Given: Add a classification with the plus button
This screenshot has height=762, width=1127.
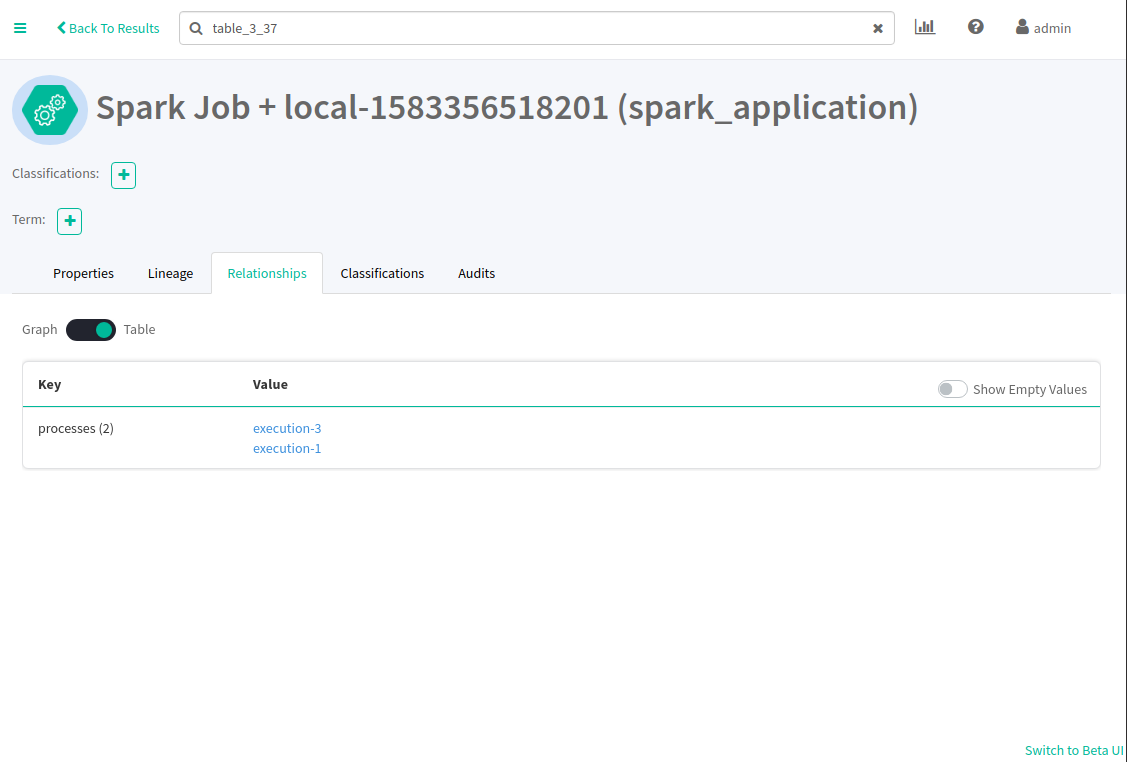Looking at the screenshot, I should [x=124, y=175].
